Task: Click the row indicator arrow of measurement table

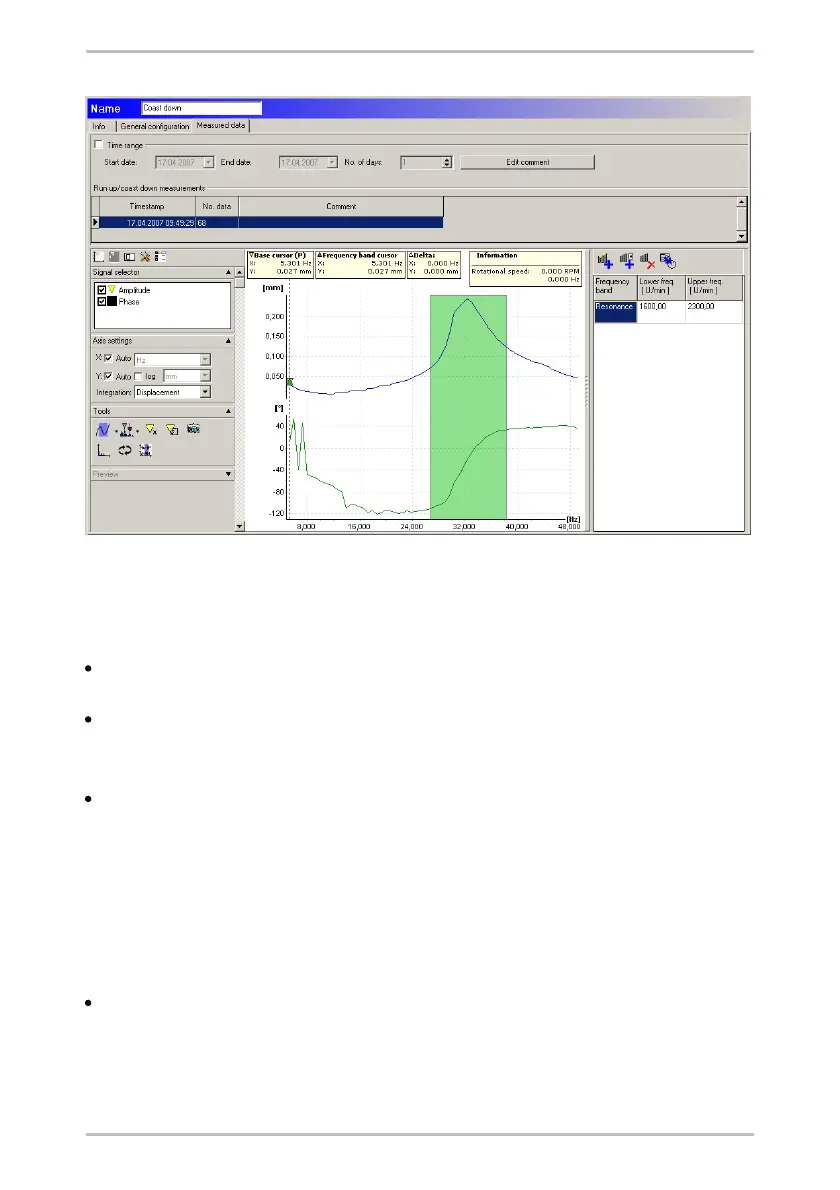Action: [x=96, y=222]
